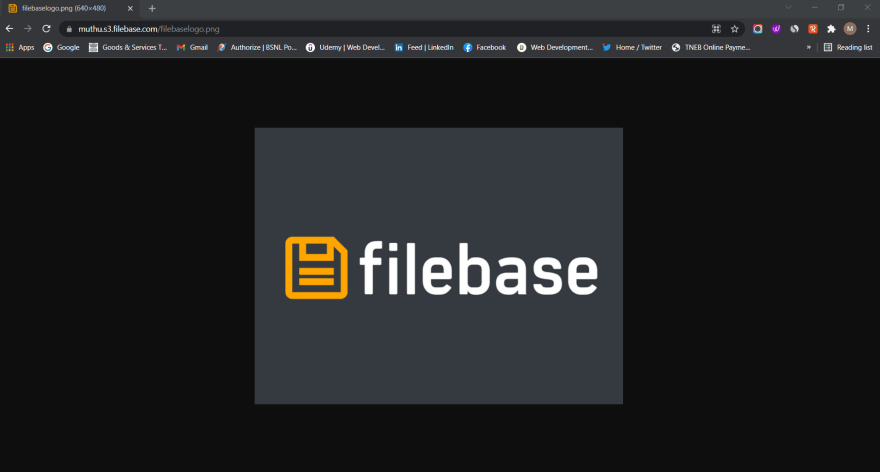Screen dimensions: 880x472
Task: Open the Home / Twitter bookmark
Action: click(x=632, y=48)
